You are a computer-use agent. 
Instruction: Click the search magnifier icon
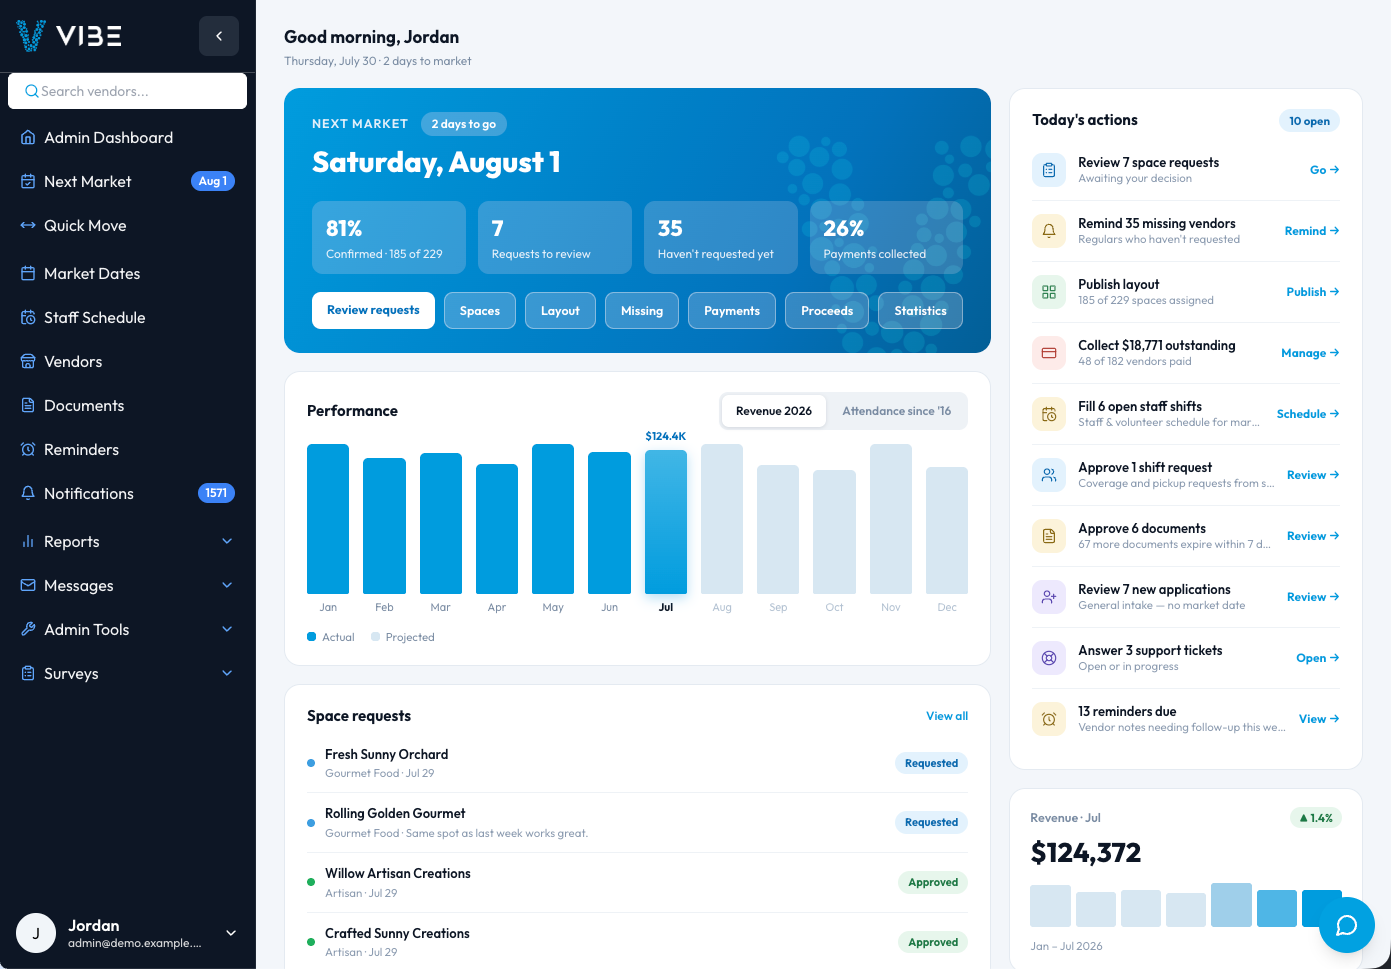32,91
